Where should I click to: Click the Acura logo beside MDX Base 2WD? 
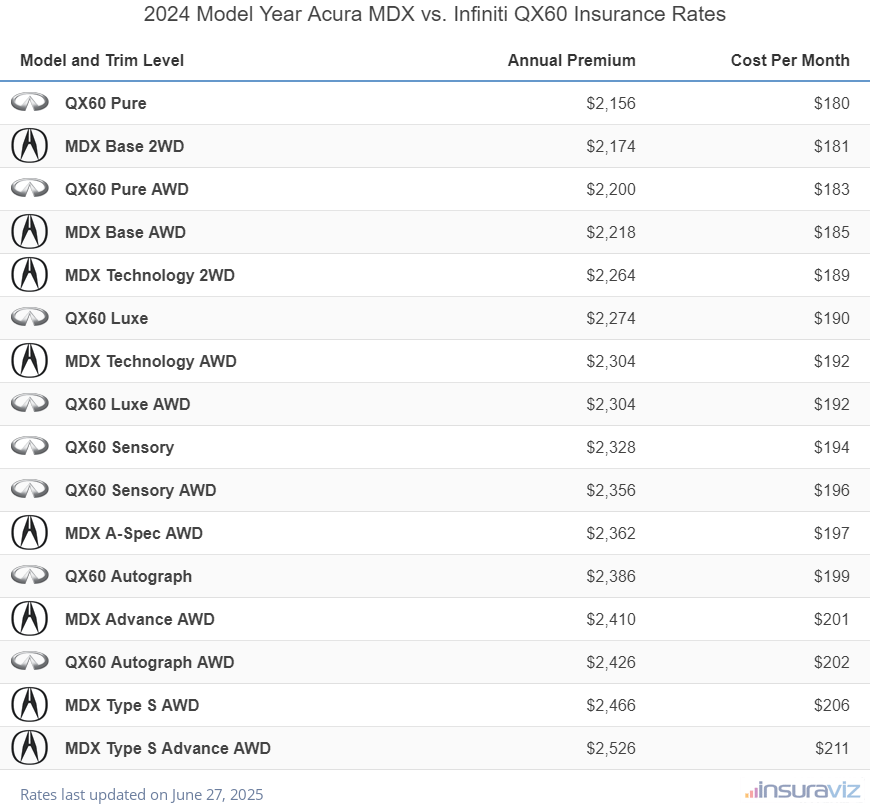30,145
